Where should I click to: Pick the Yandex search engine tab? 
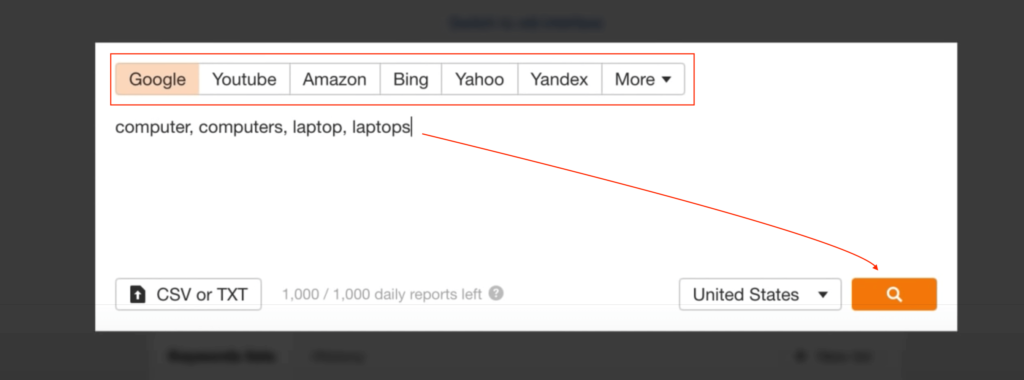(559, 80)
